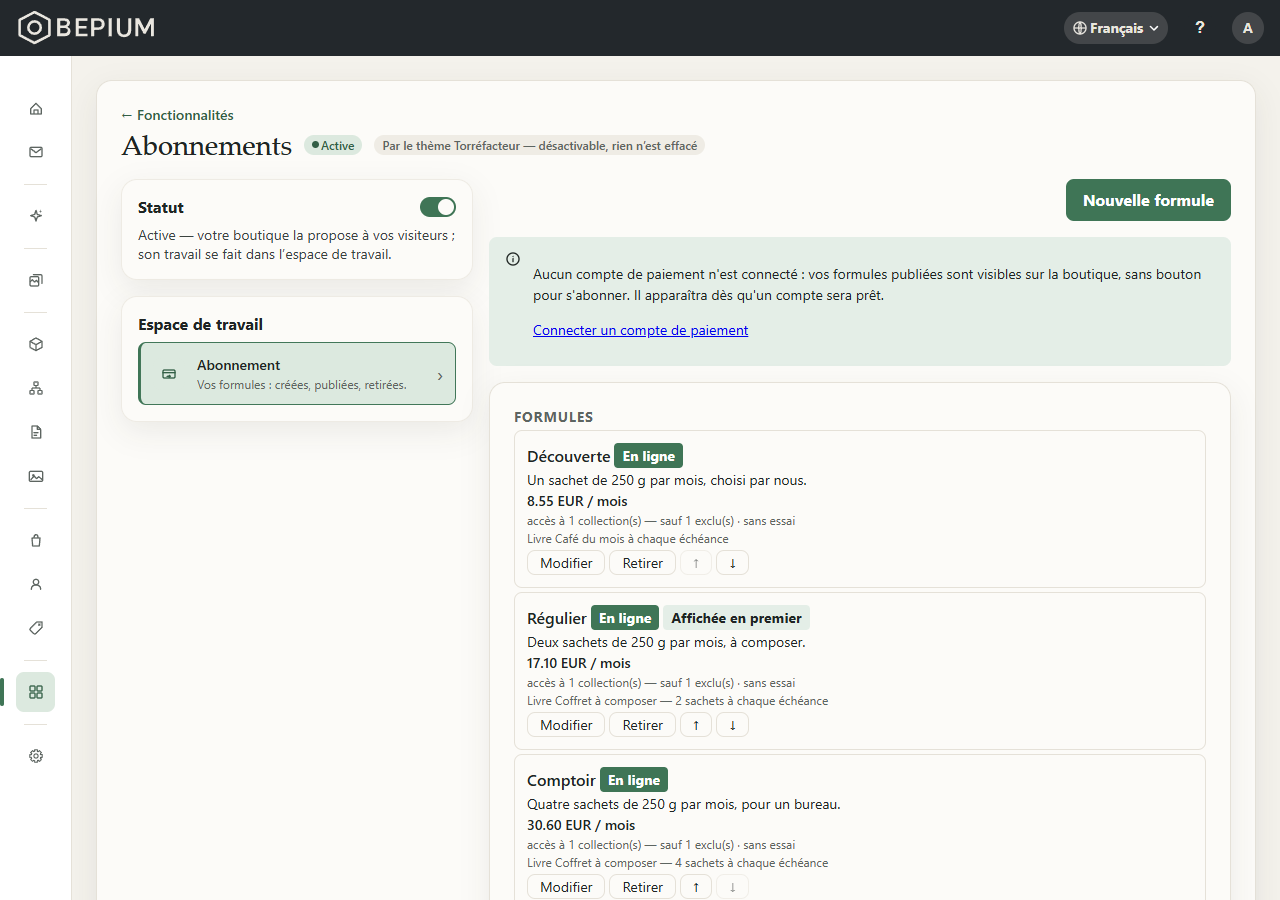Open the stacked image gallery sidebar icon

click(x=36, y=280)
